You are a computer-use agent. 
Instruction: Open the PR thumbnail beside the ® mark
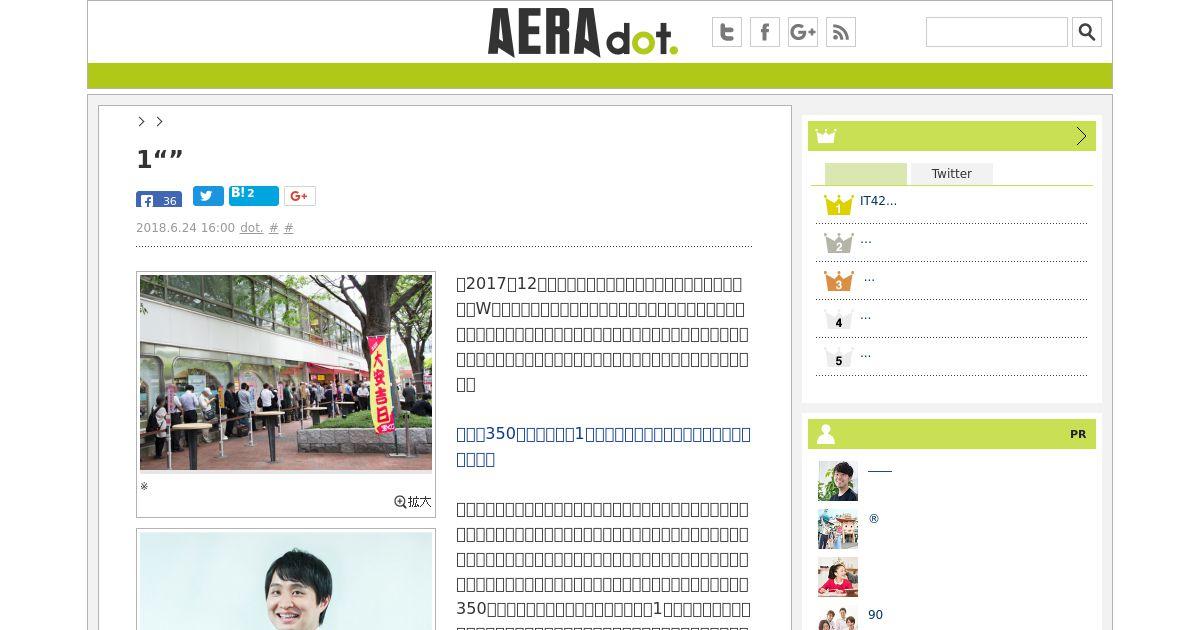[x=838, y=529]
